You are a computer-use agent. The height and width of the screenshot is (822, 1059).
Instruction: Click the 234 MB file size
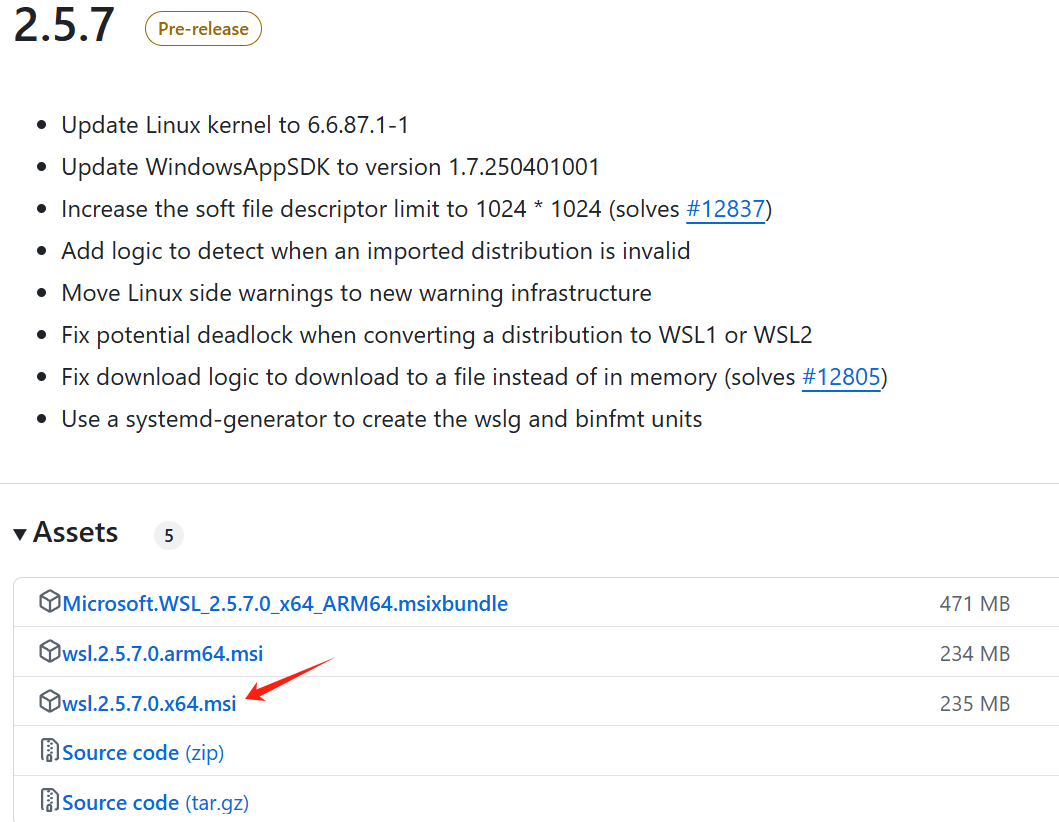pyautogui.click(x=974, y=654)
